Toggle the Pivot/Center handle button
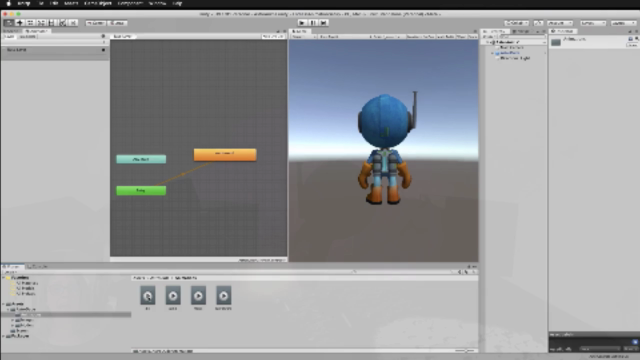This screenshot has height=360, width=640. (96, 23)
